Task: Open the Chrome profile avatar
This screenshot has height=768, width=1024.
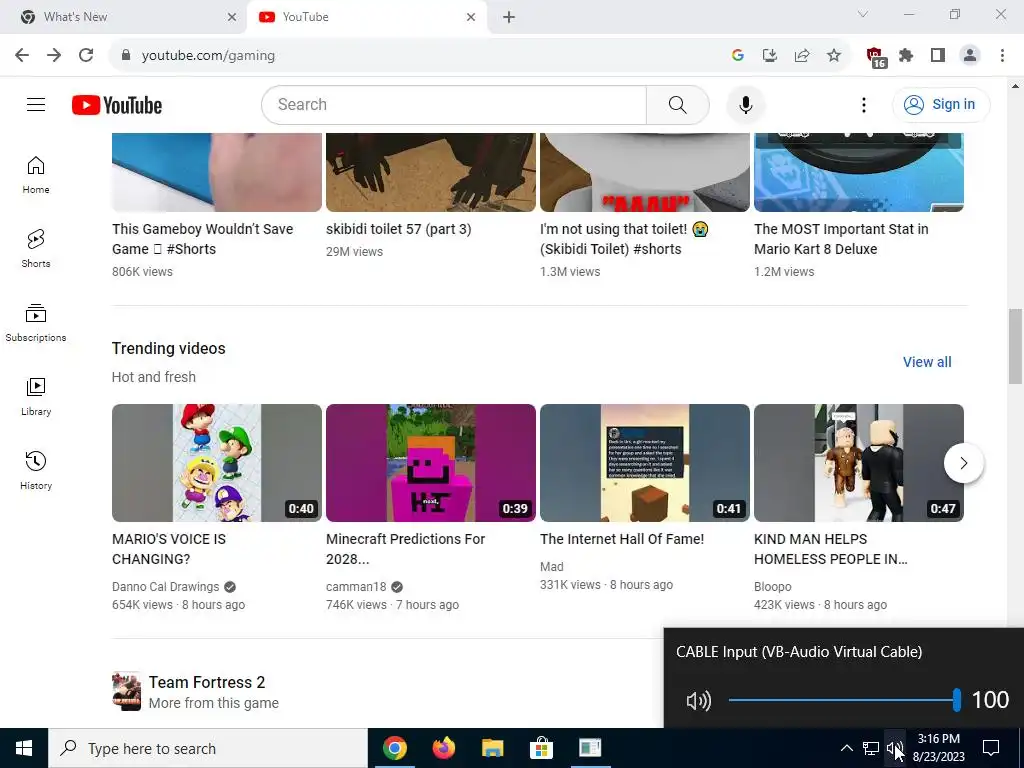Action: [970, 56]
